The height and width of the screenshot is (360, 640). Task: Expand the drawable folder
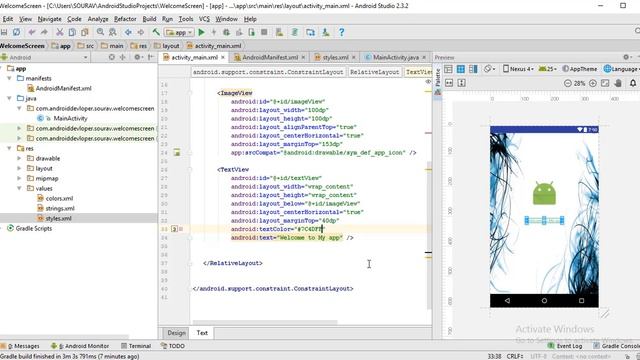click(19, 158)
